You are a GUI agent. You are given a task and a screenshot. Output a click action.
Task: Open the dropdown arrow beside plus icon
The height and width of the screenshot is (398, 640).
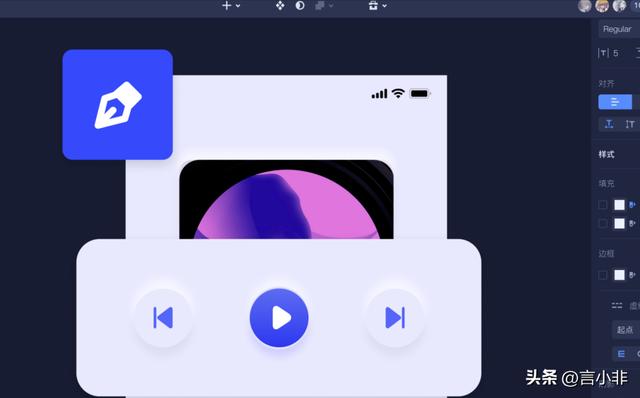(x=238, y=6)
